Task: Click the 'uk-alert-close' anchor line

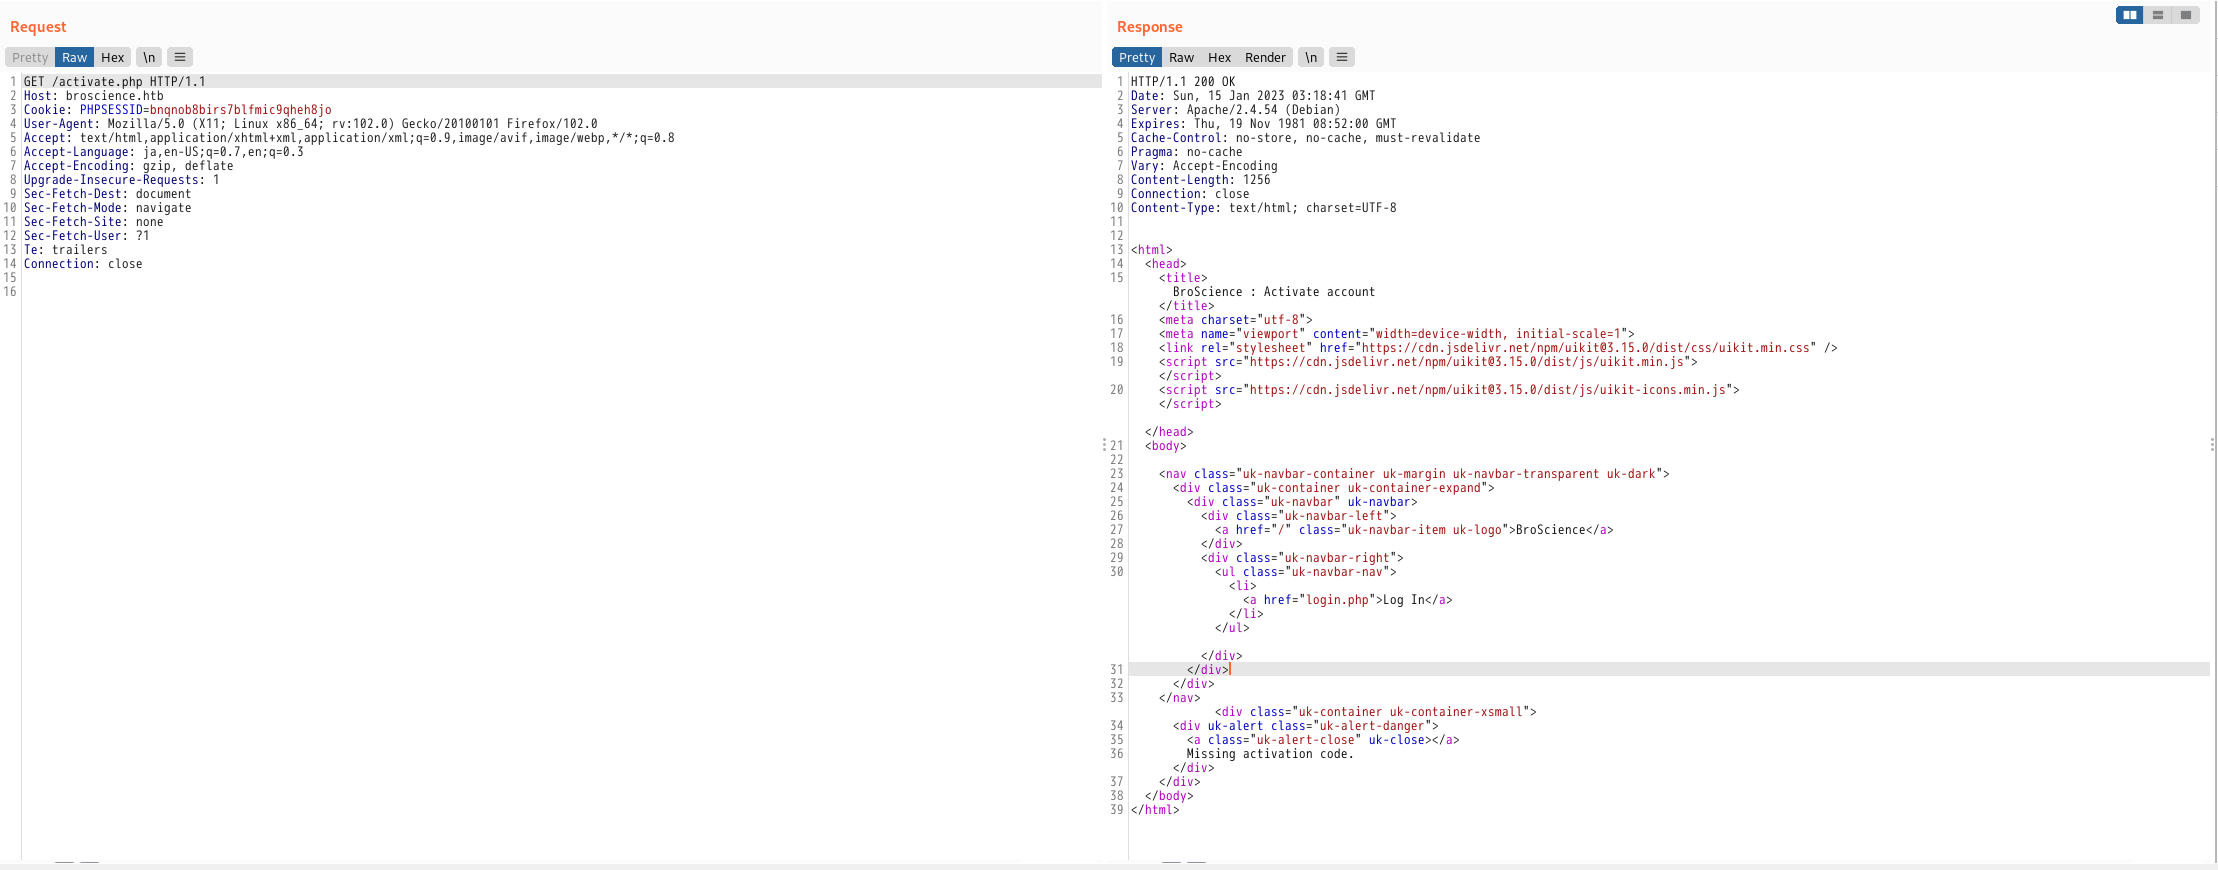Action: click(1324, 740)
